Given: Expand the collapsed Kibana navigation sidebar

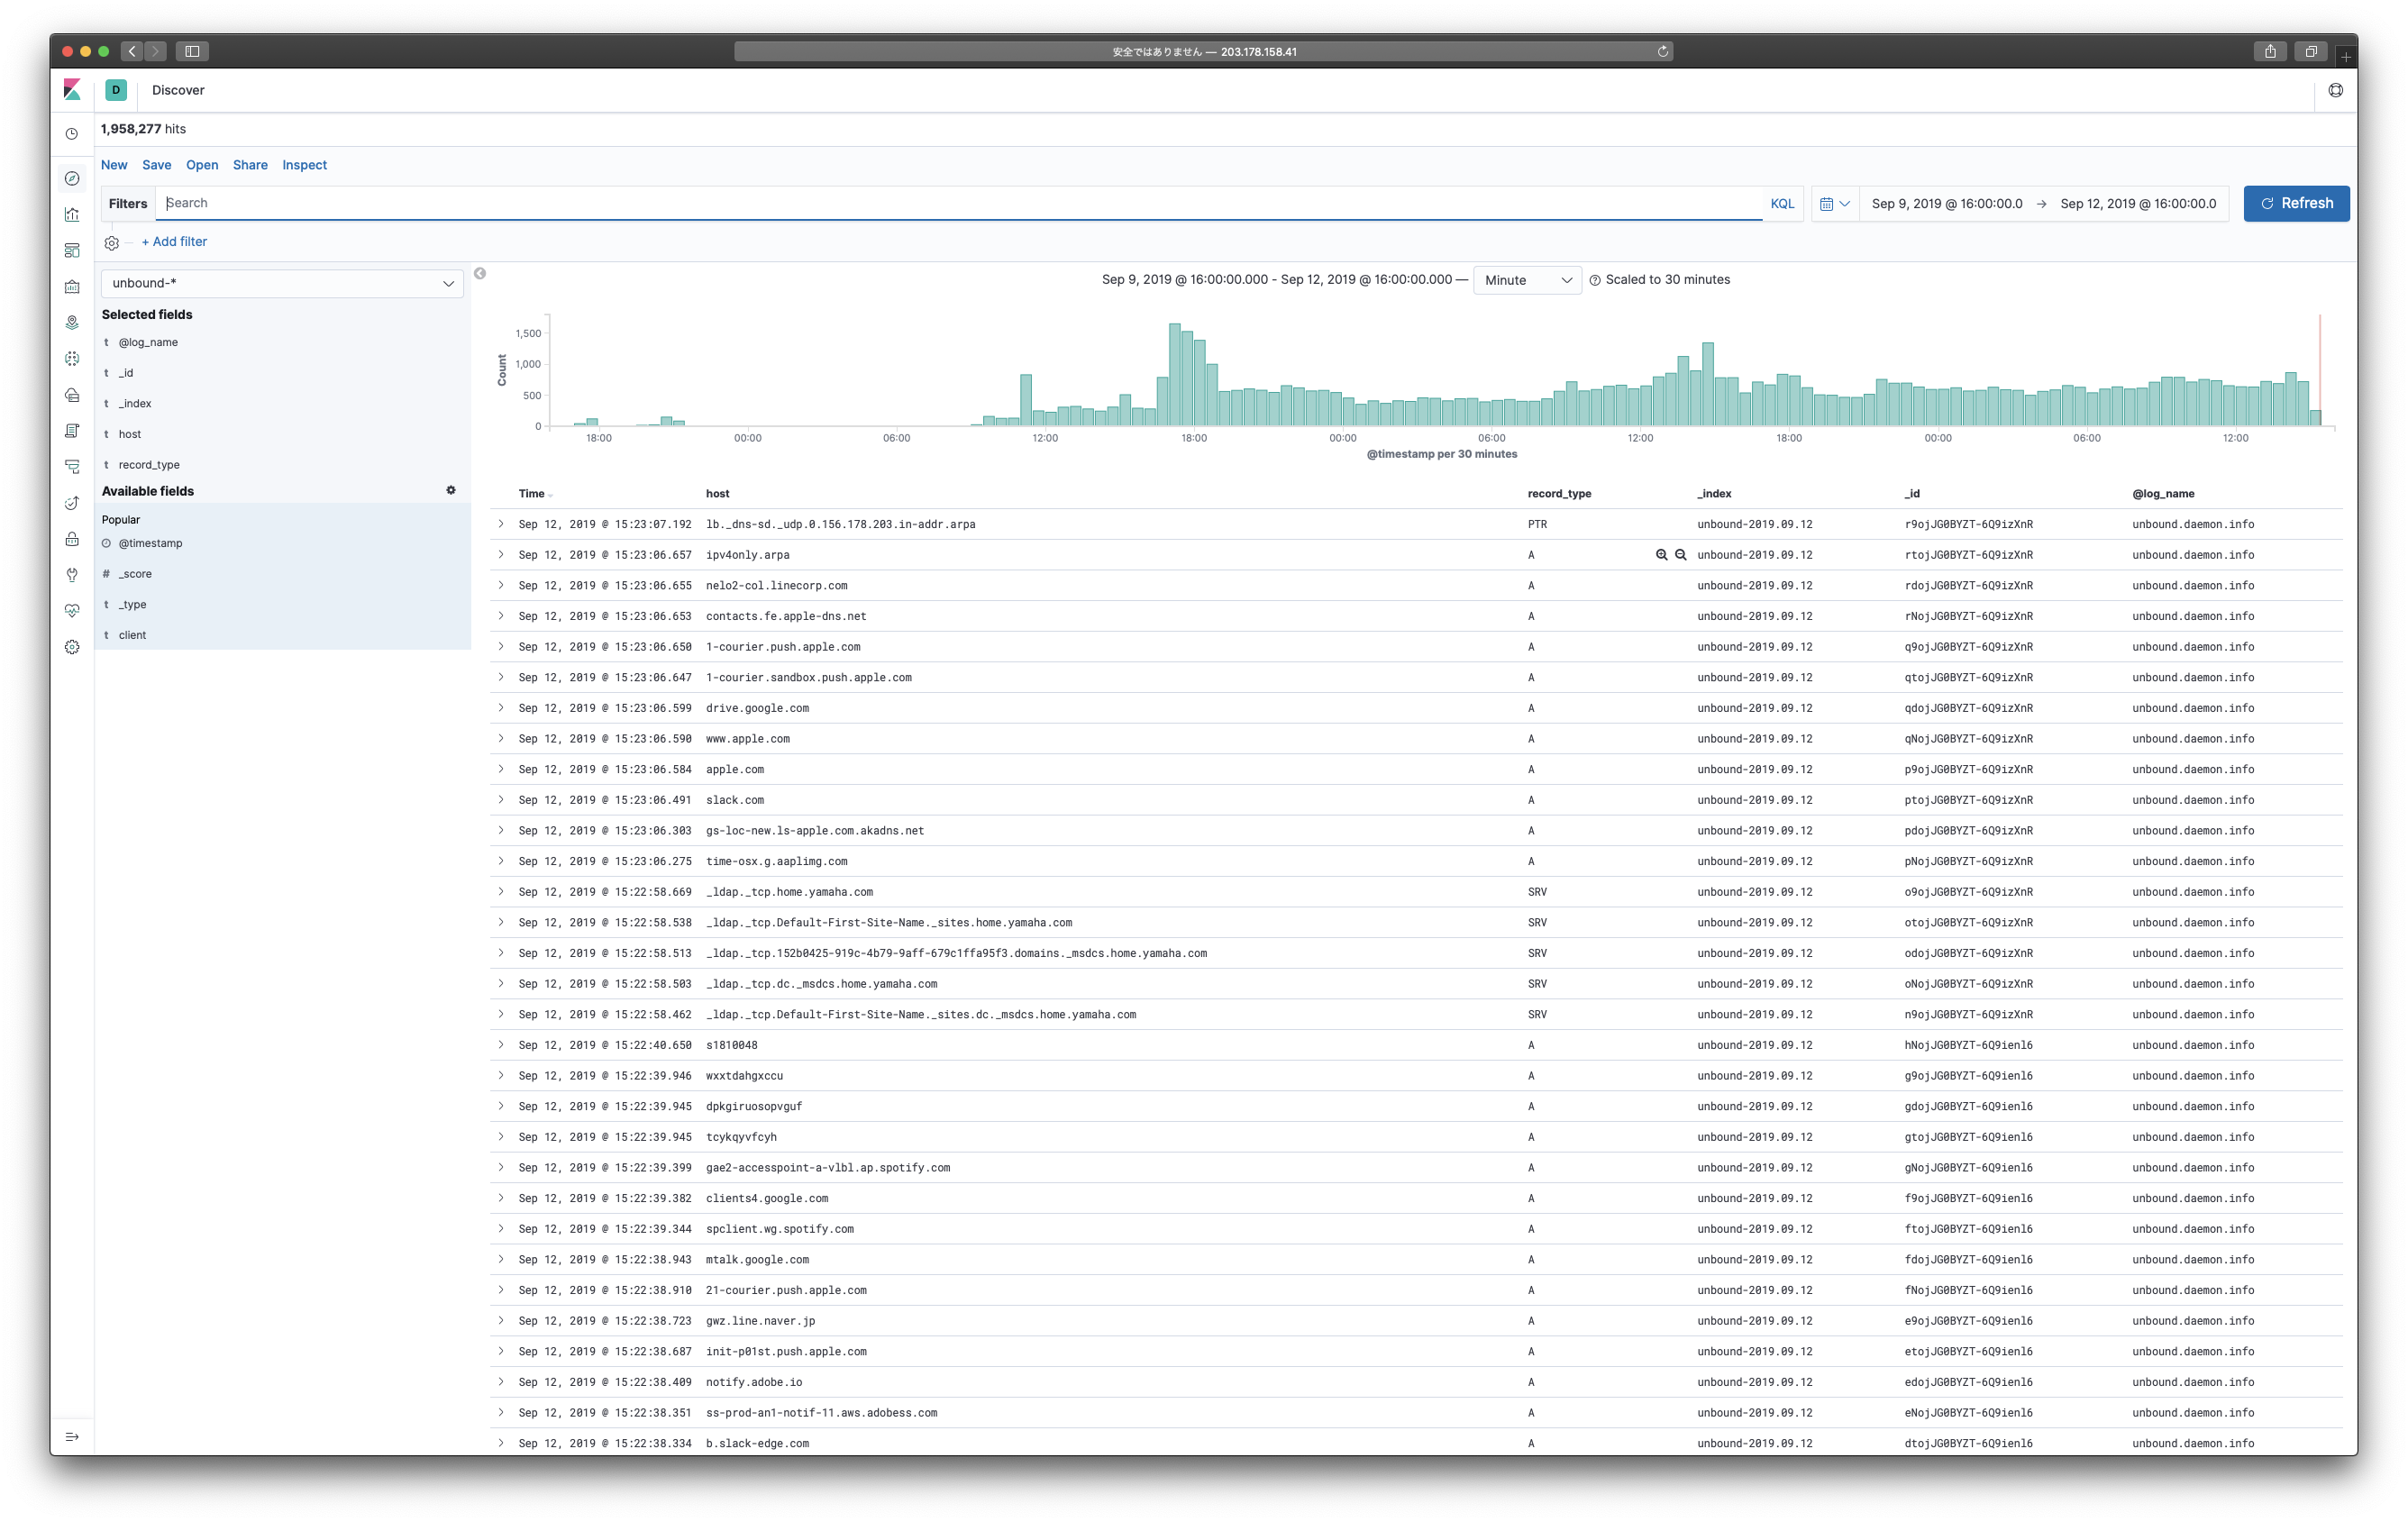Looking at the screenshot, I should tap(72, 1437).
